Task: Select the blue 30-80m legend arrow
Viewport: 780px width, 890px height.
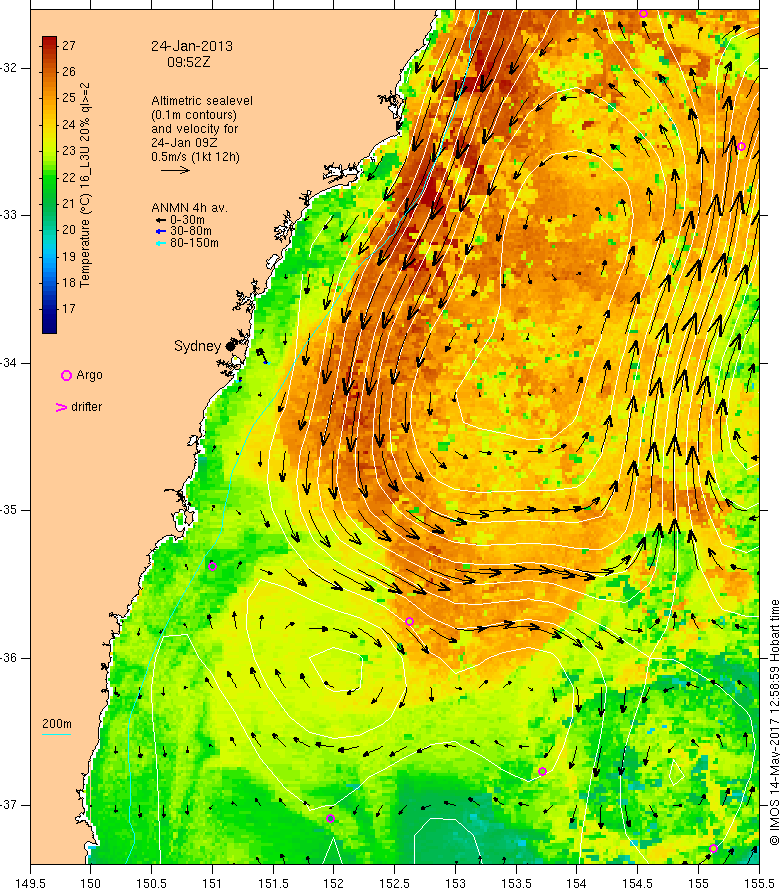Action: click(x=161, y=231)
